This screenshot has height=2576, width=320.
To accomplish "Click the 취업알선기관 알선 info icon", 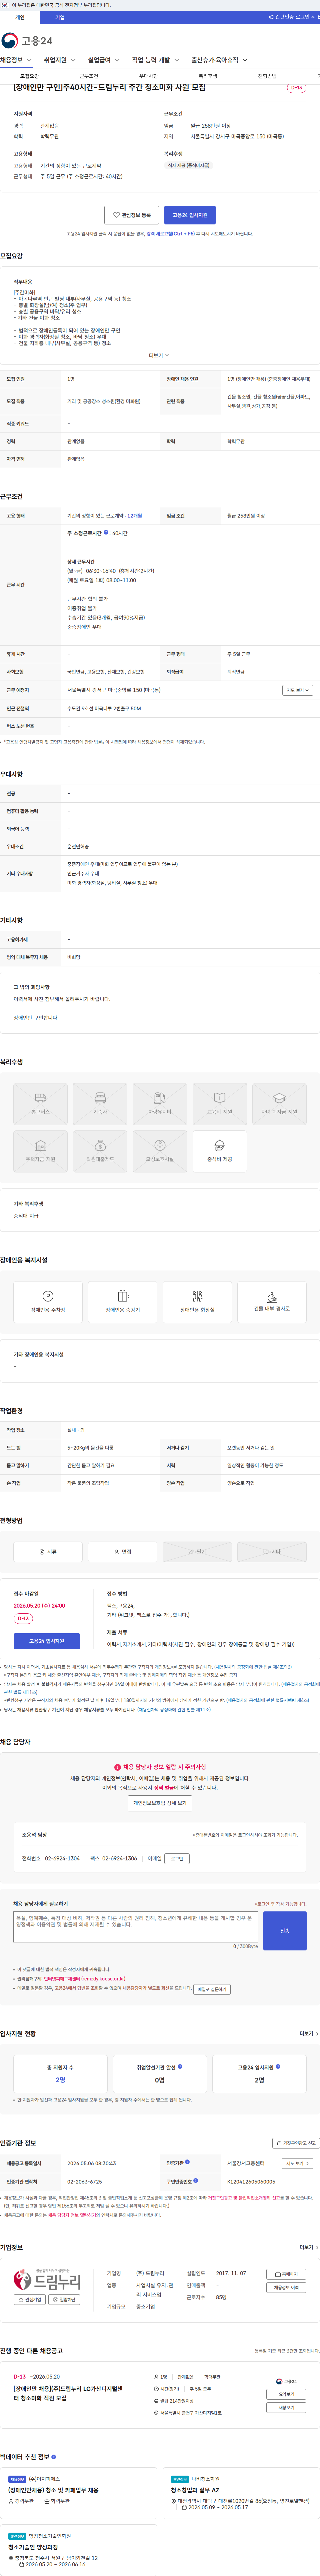I will pyautogui.click(x=180, y=2066).
